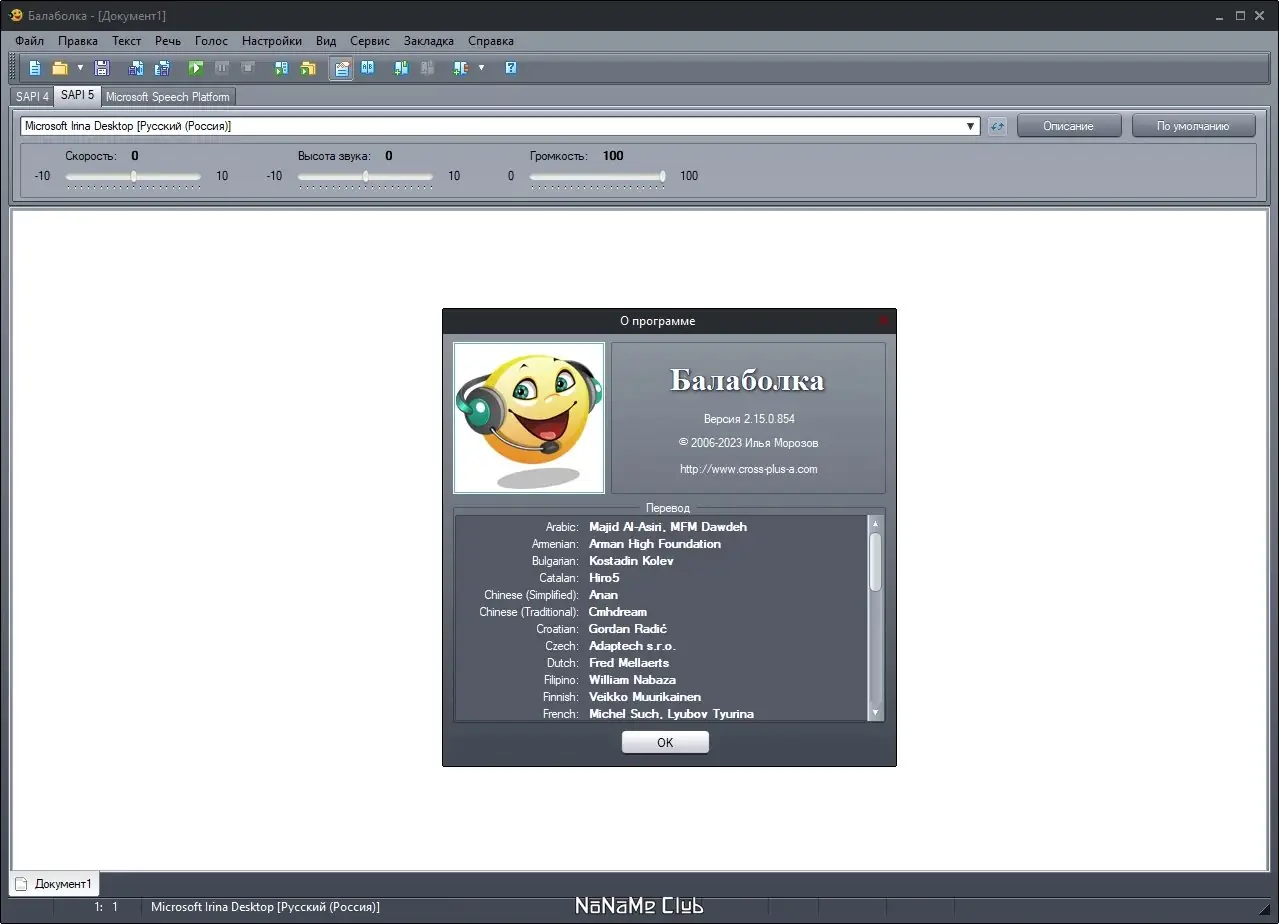
Task: Close the О программе dialog with red X
Action: pyautogui.click(x=883, y=321)
